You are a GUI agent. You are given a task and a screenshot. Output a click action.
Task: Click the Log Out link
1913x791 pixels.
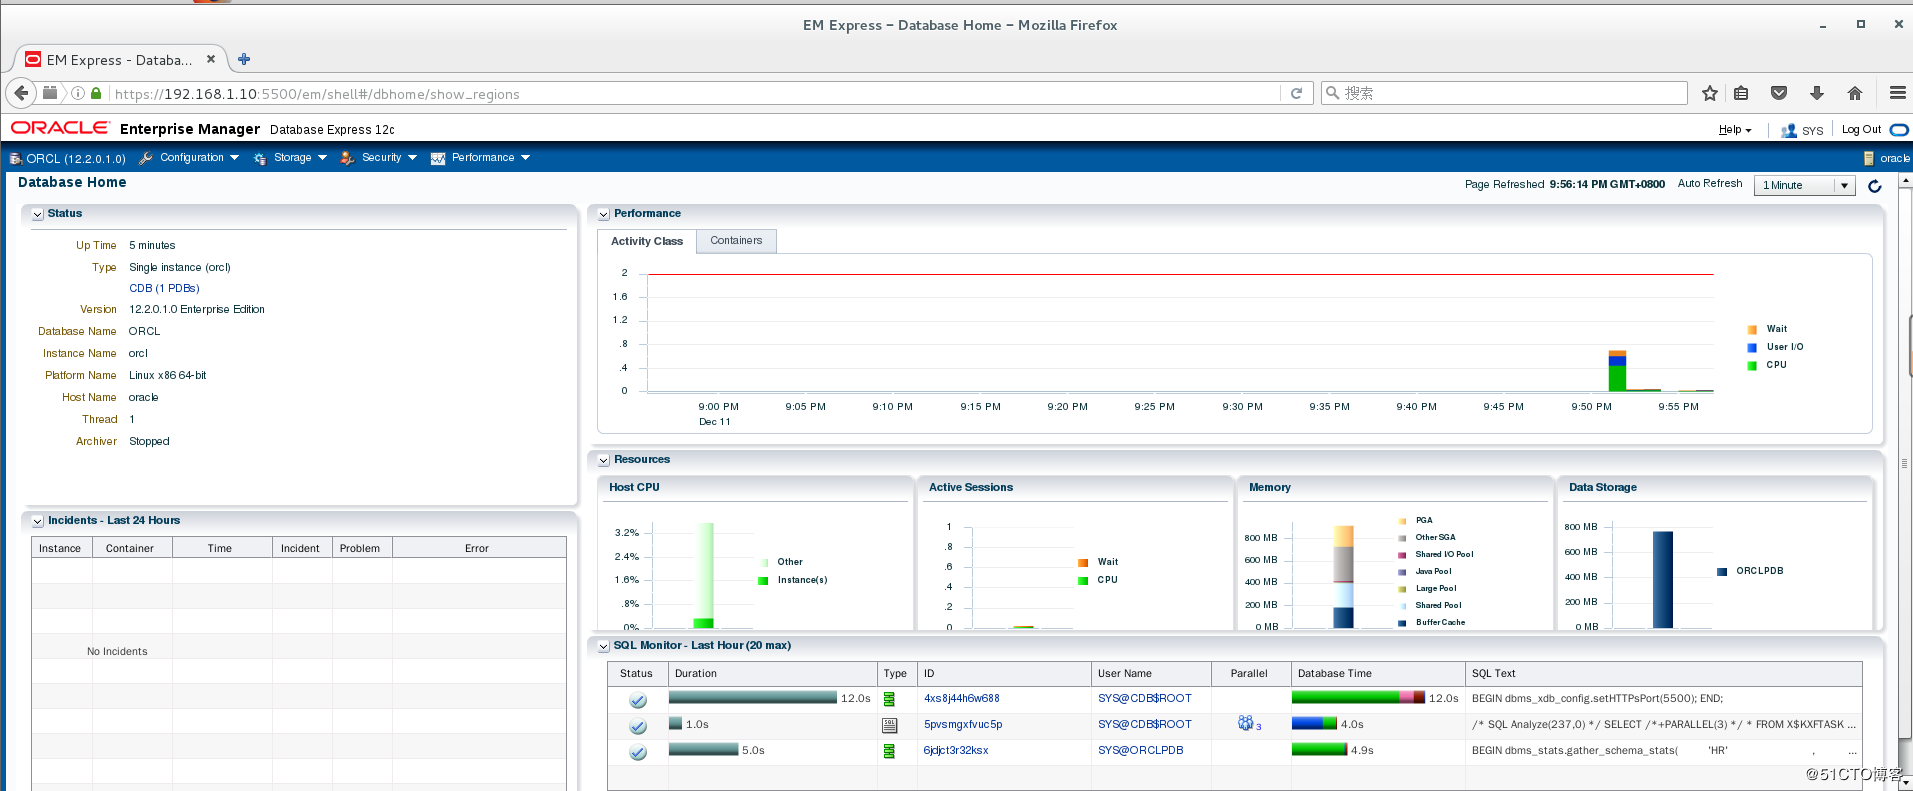[1861, 130]
